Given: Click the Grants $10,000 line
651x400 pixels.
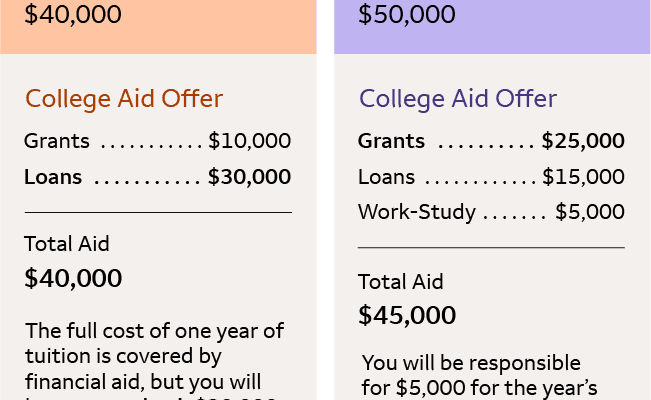Looking at the screenshot, I should pos(157,141).
